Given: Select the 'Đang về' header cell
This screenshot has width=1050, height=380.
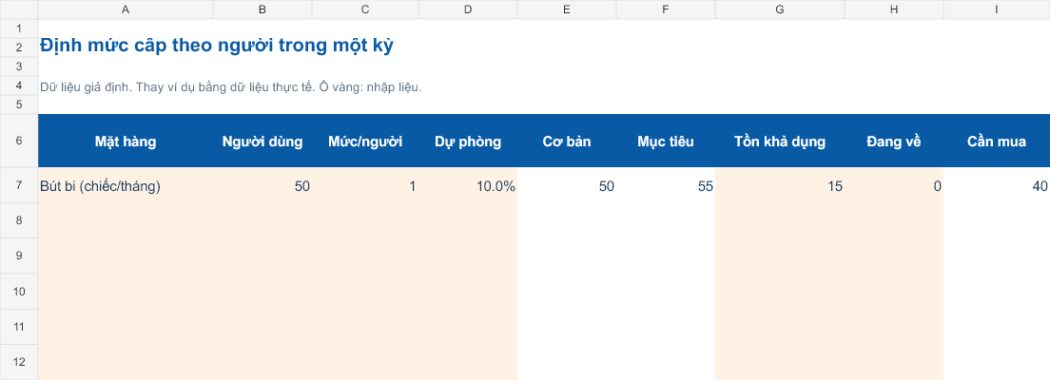Looking at the screenshot, I should [x=894, y=141].
